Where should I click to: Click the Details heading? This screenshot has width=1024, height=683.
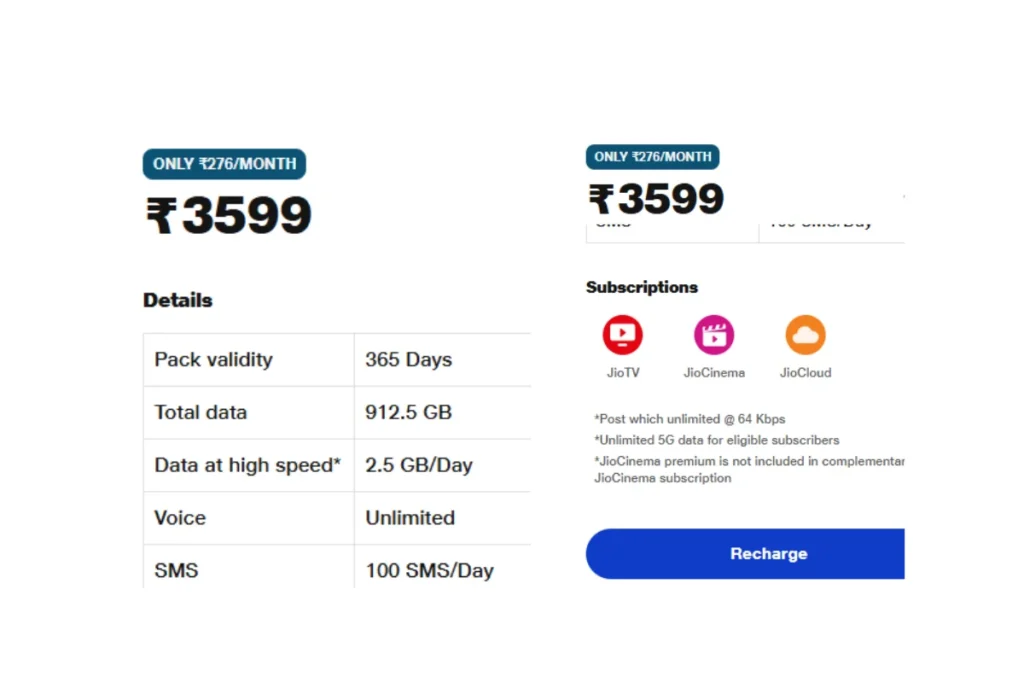click(178, 300)
